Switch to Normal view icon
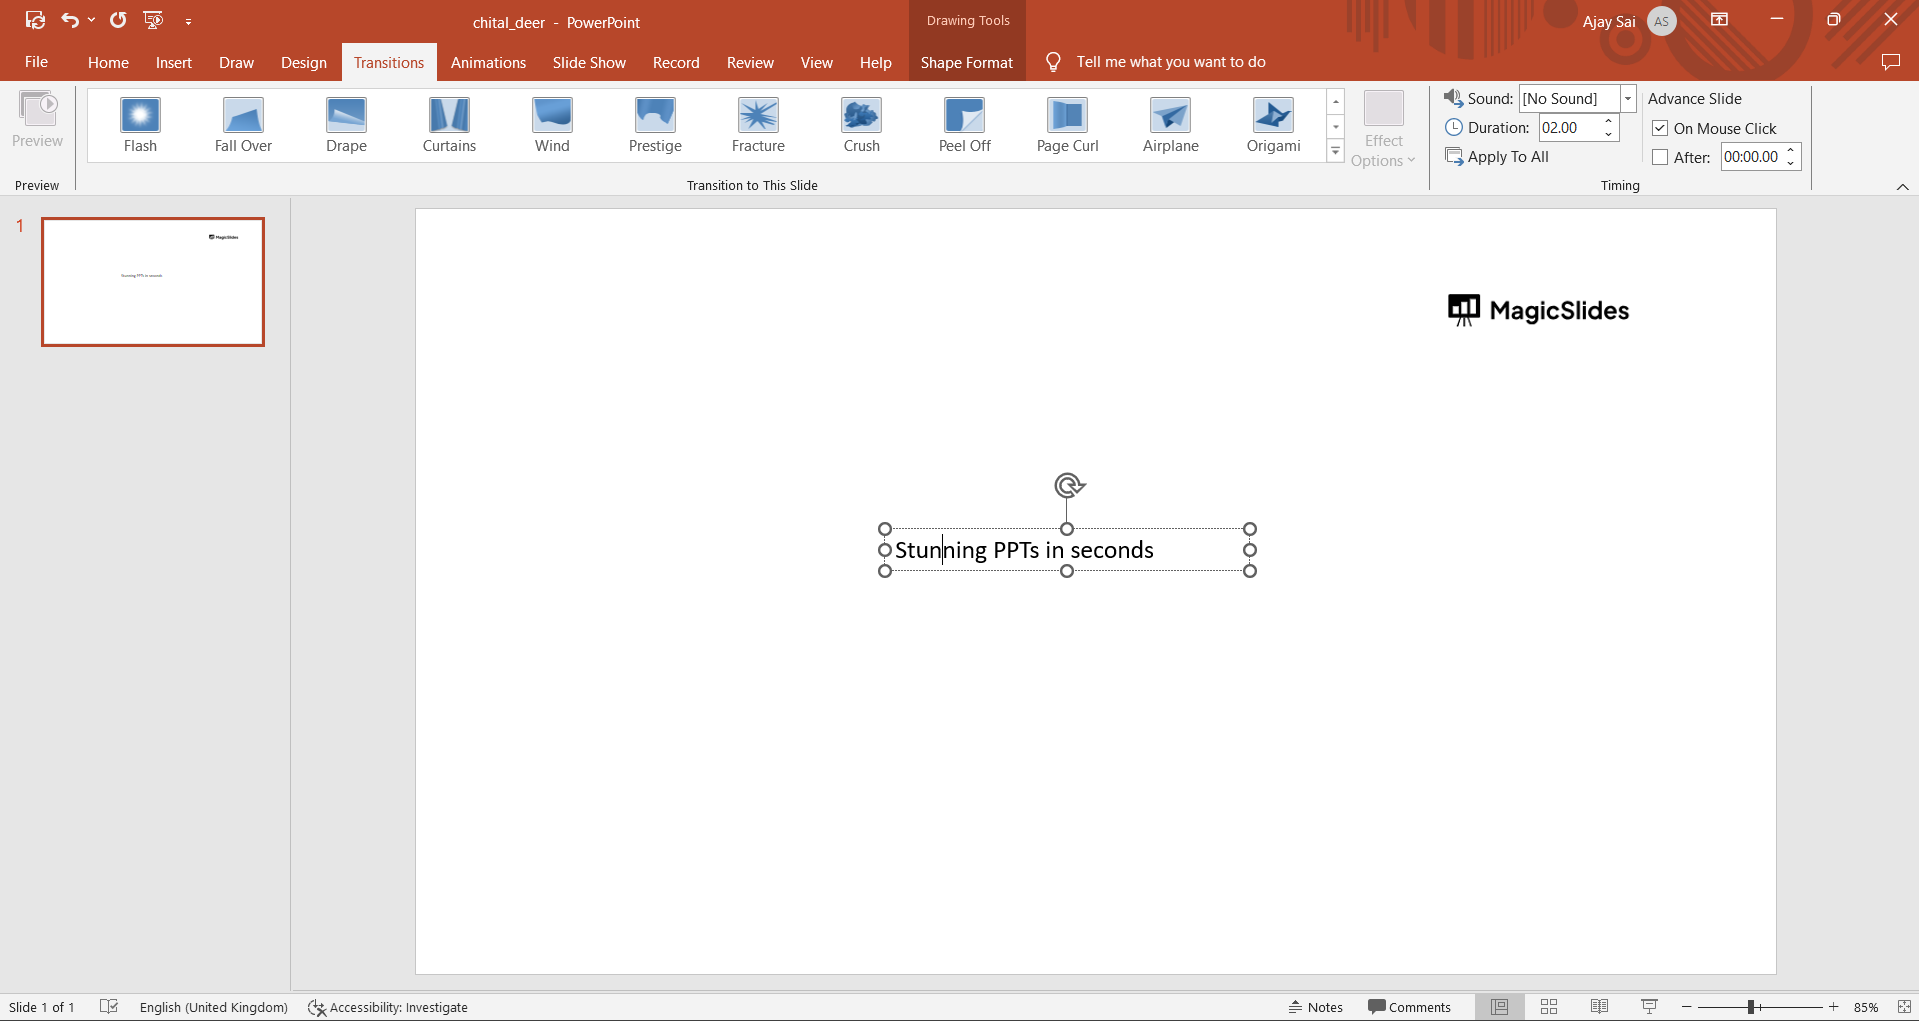The image size is (1919, 1021). pyautogui.click(x=1499, y=1007)
